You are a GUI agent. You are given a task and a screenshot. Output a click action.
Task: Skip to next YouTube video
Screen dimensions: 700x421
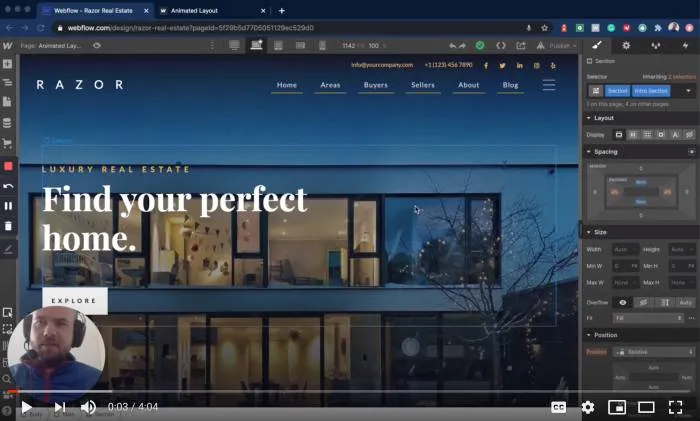(60, 407)
